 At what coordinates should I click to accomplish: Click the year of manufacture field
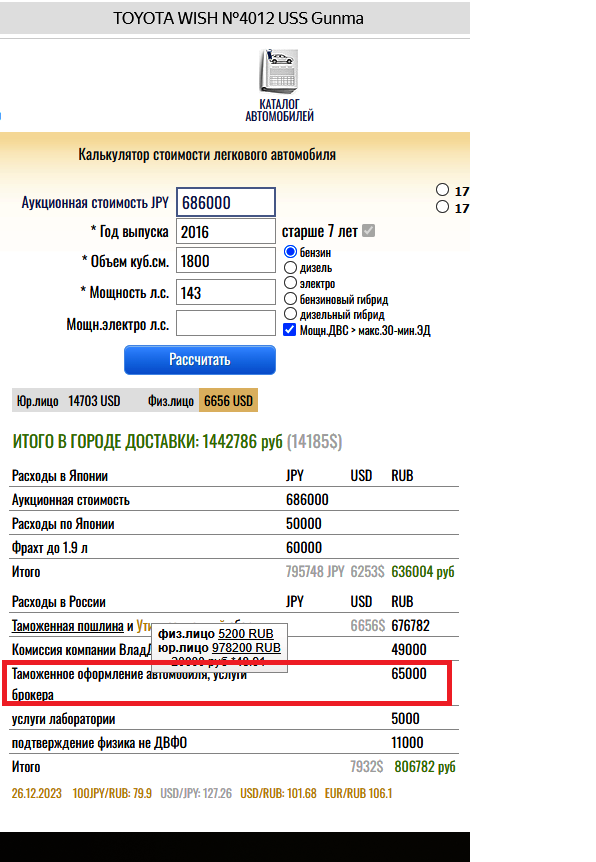(226, 231)
